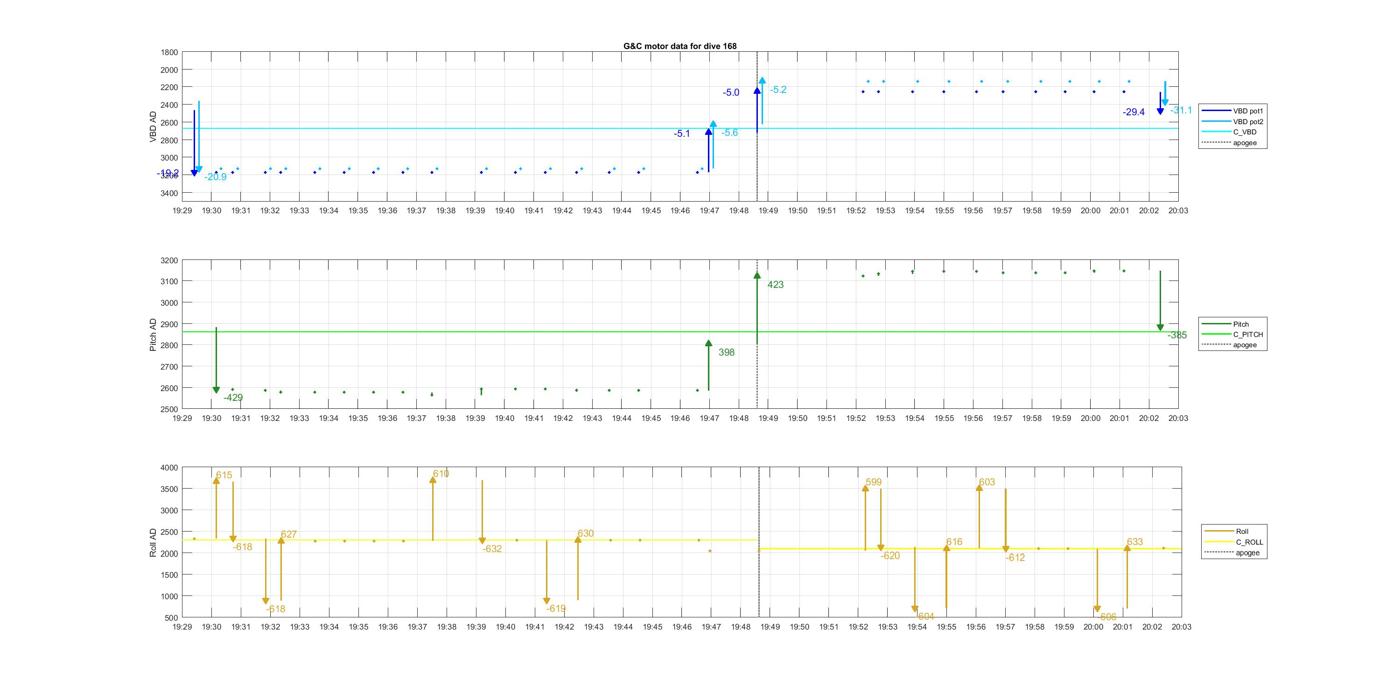Click the '20:03' tick under the VBD plot
This screenshot has height=693, width=1400.
pyautogui.click(x=1179, y=211)
